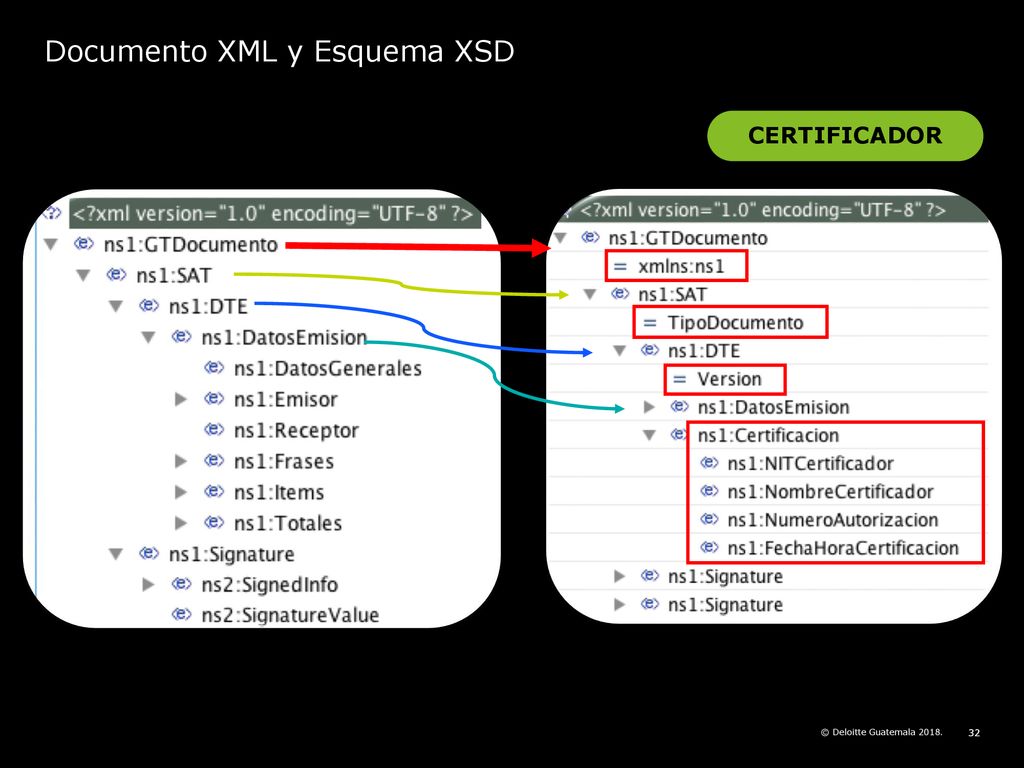Click XML declaration icon in left panel
Screen dimensions: 1024x768
(x=52, y=213)
